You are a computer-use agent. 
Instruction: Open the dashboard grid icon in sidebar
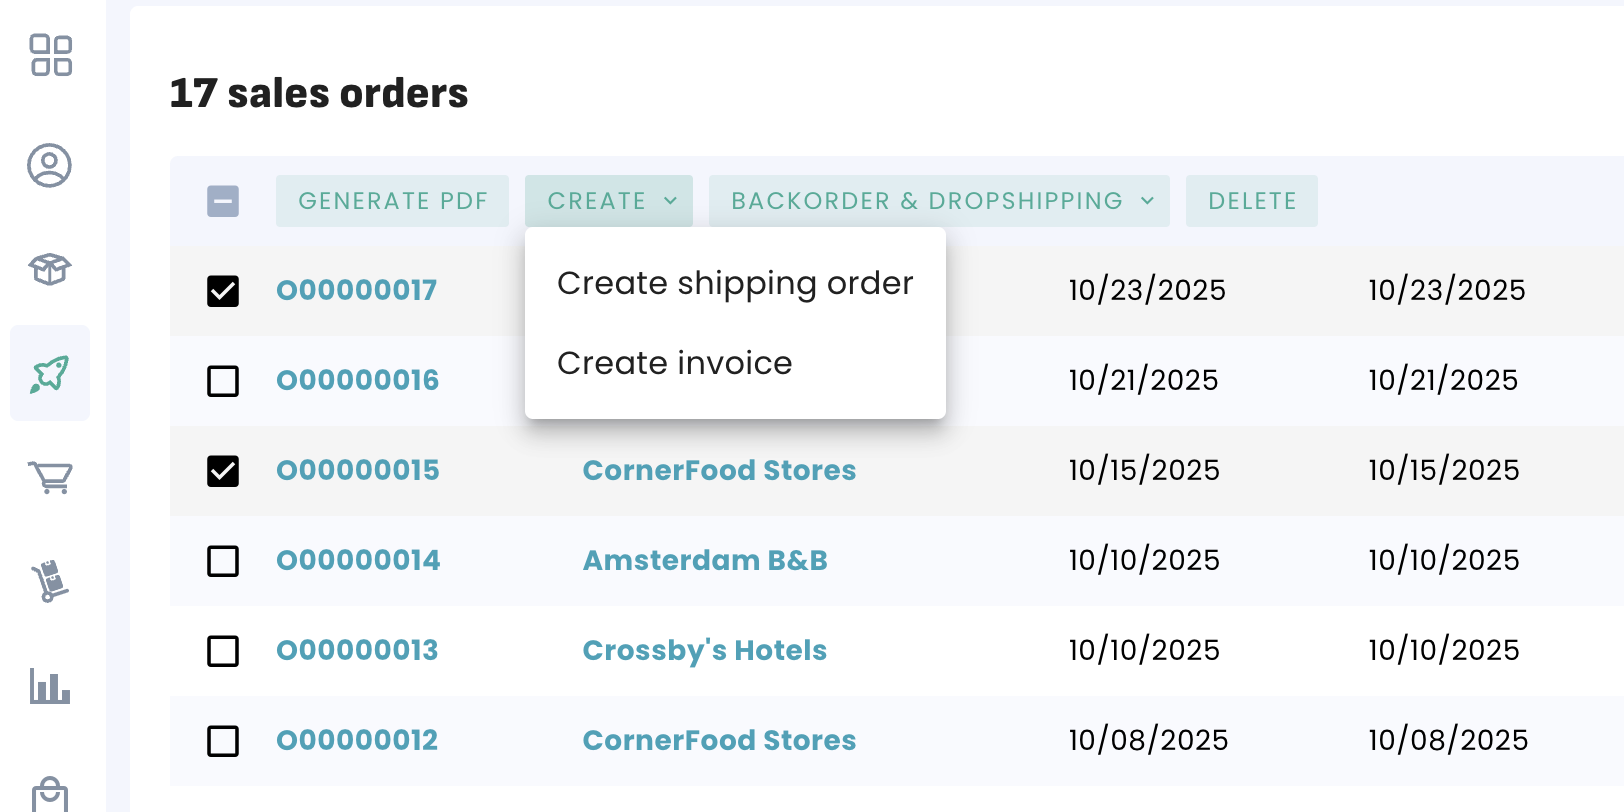coord(50,55)
